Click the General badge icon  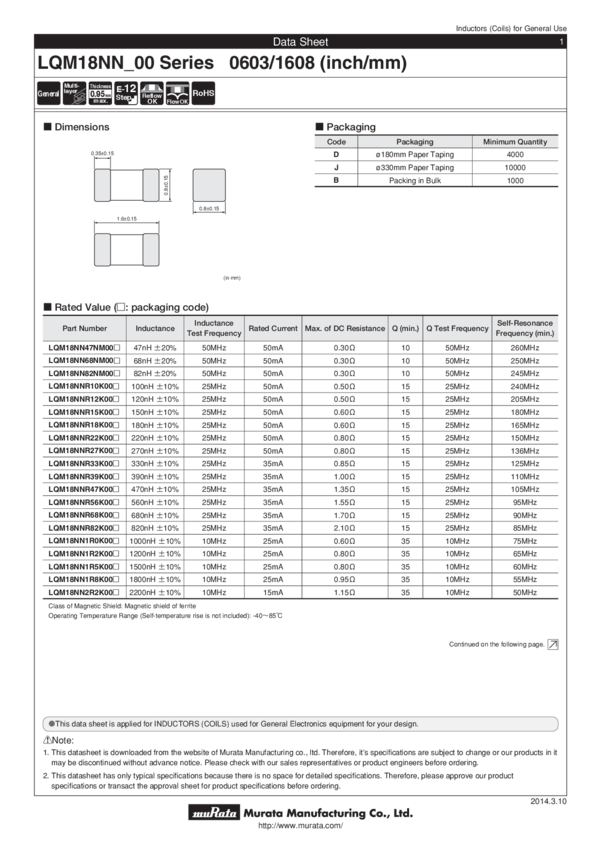pos(48,93)
